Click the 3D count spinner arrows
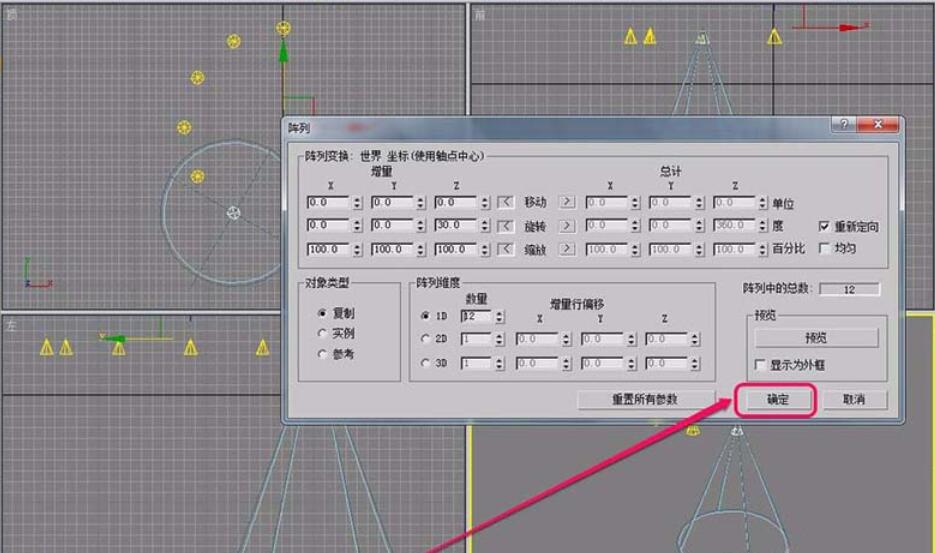 click(x=500, y=363)
